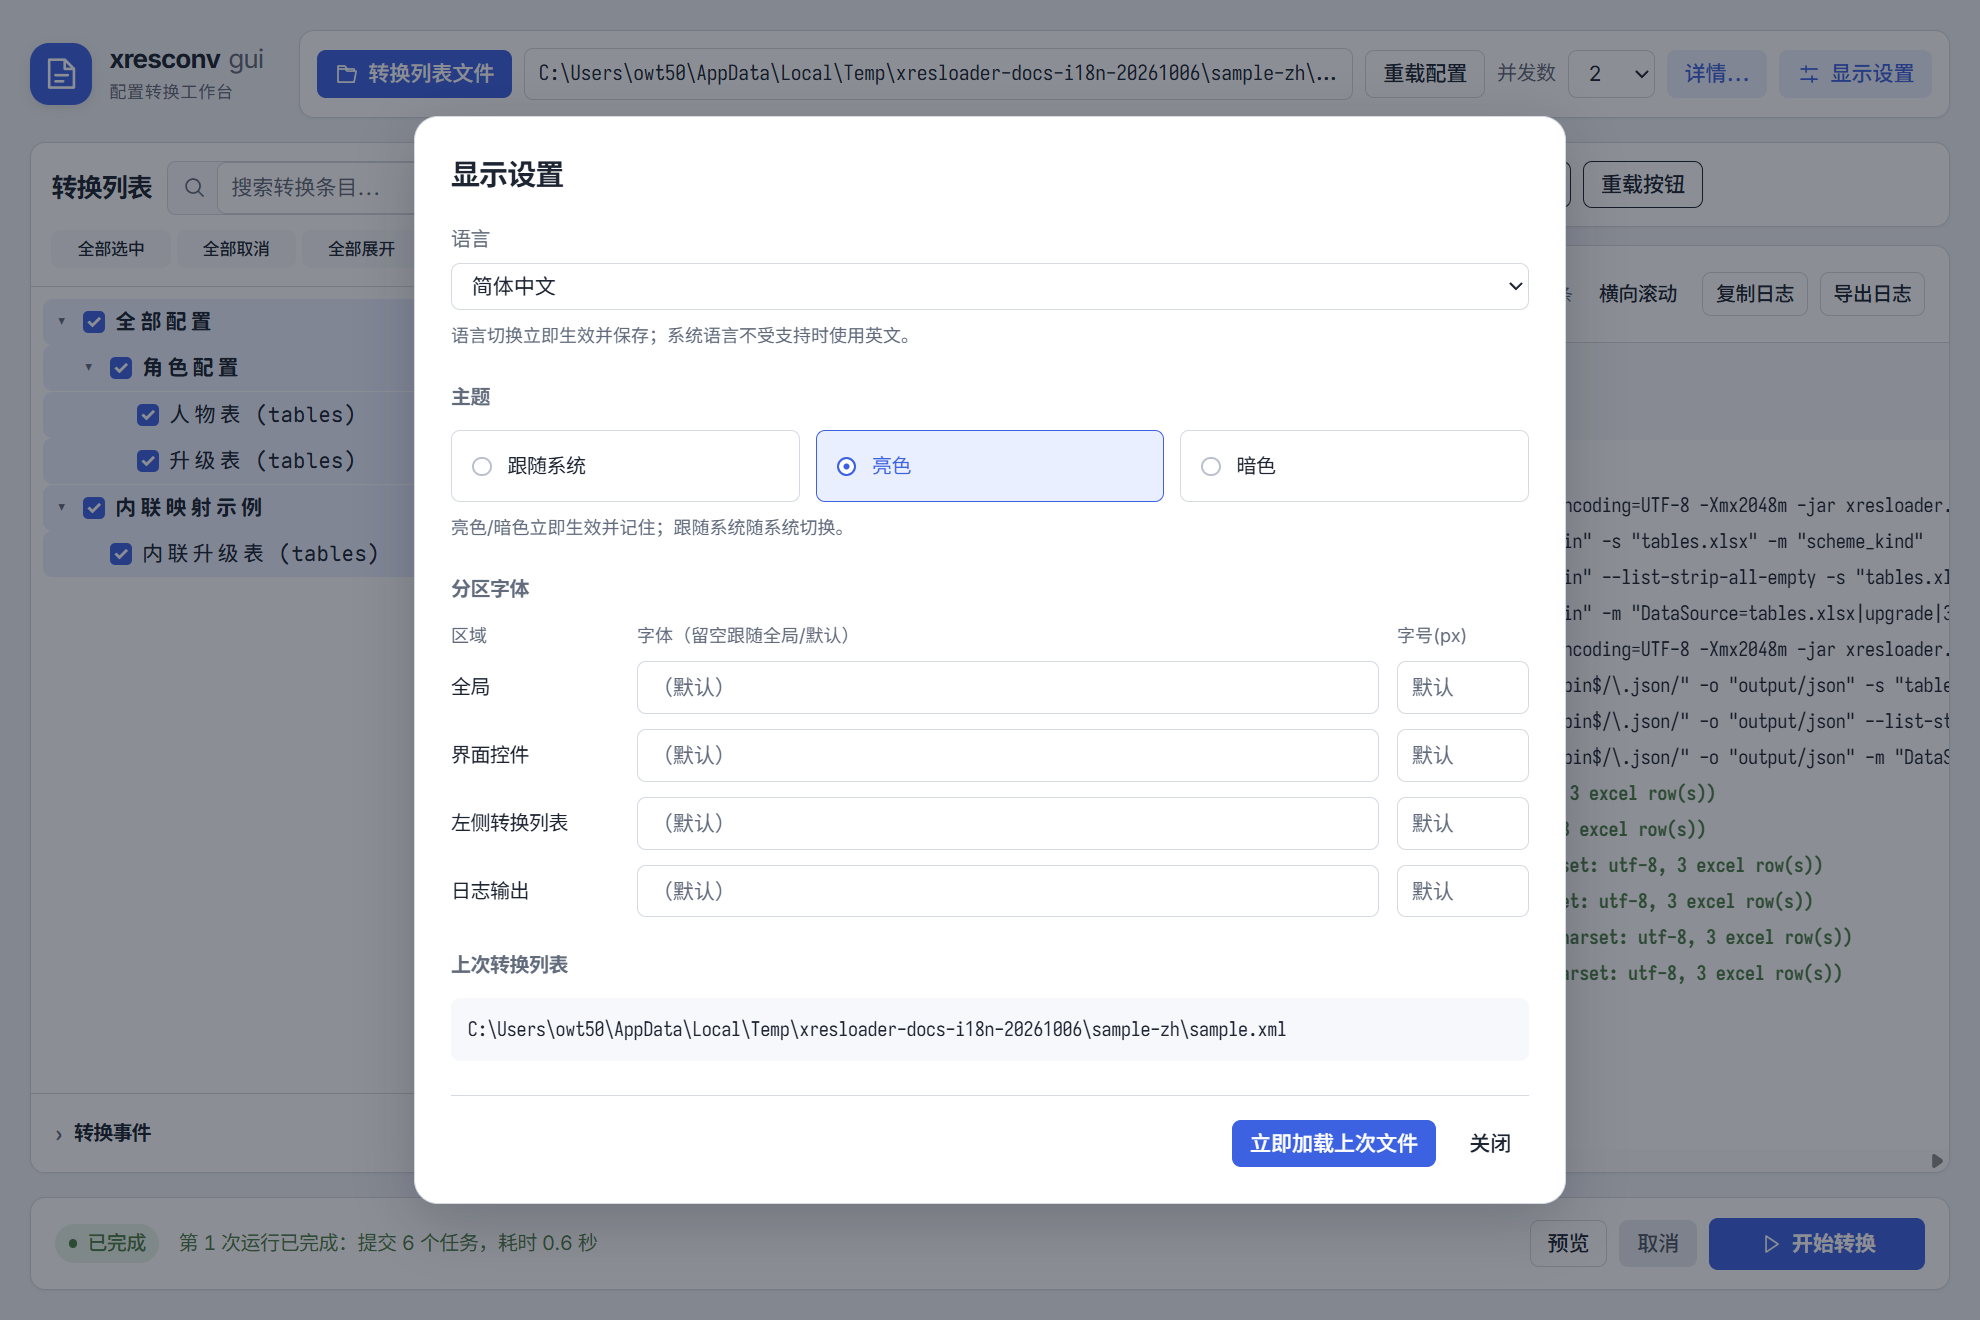Click the xresconv gui document logo icon
This screenshot has width=1980, height=1320.
point(61,74)
